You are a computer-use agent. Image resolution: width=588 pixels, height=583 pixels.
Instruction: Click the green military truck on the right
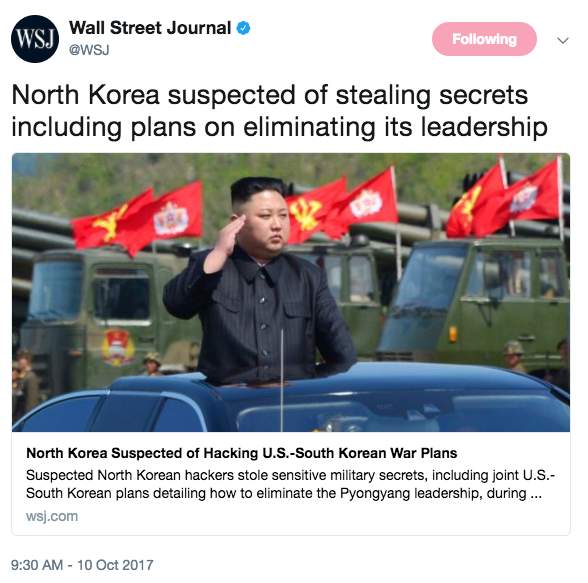(476, 300)
